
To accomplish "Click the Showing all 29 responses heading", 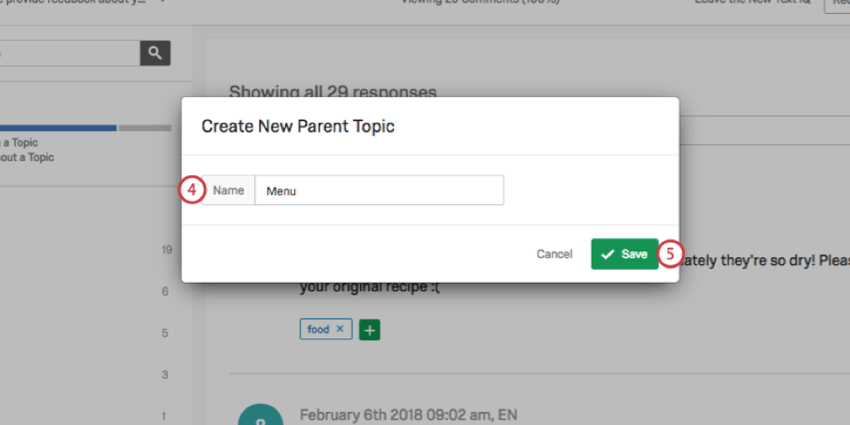I will coord(332,92).
